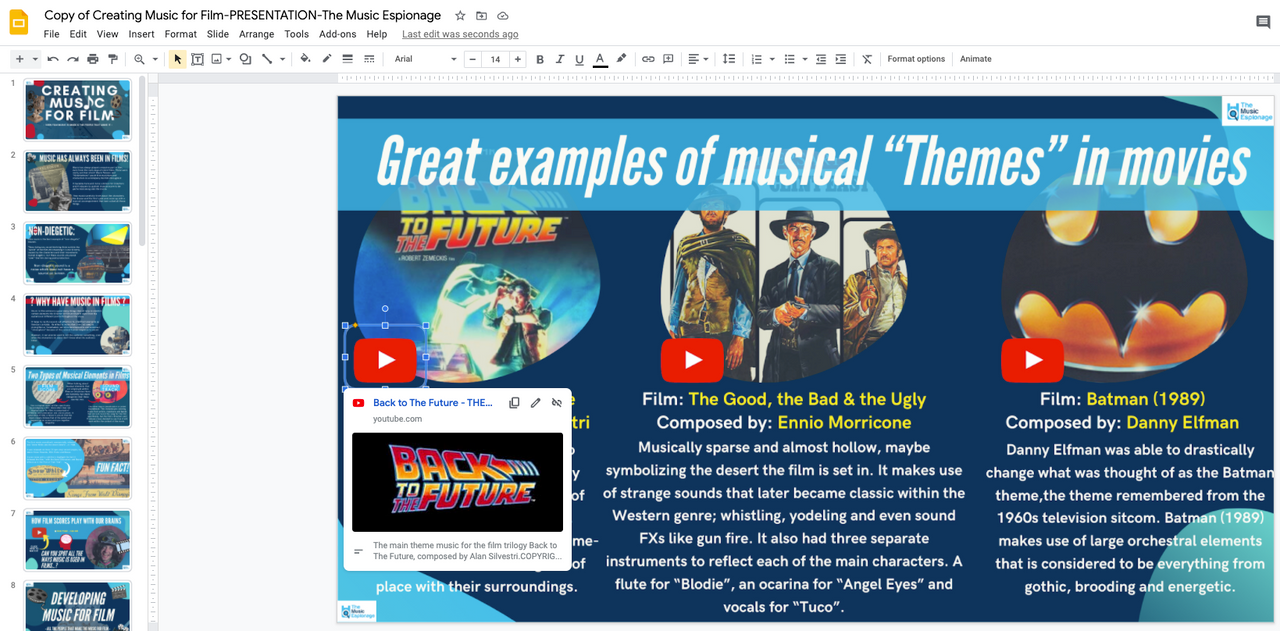This screenshot has width=1280, height=631.
Task: Open the Add-ons menu
Action: tap(338, 34)
